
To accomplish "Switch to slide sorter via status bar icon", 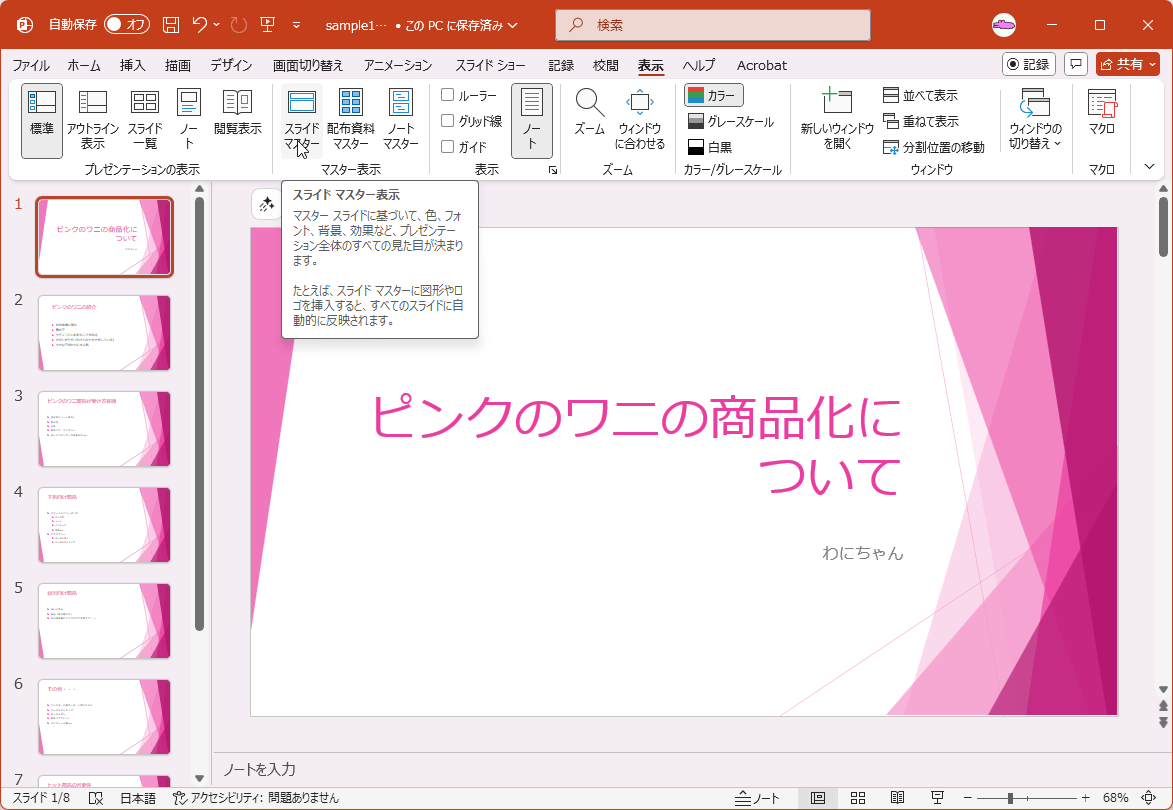I will pos(858,798).
